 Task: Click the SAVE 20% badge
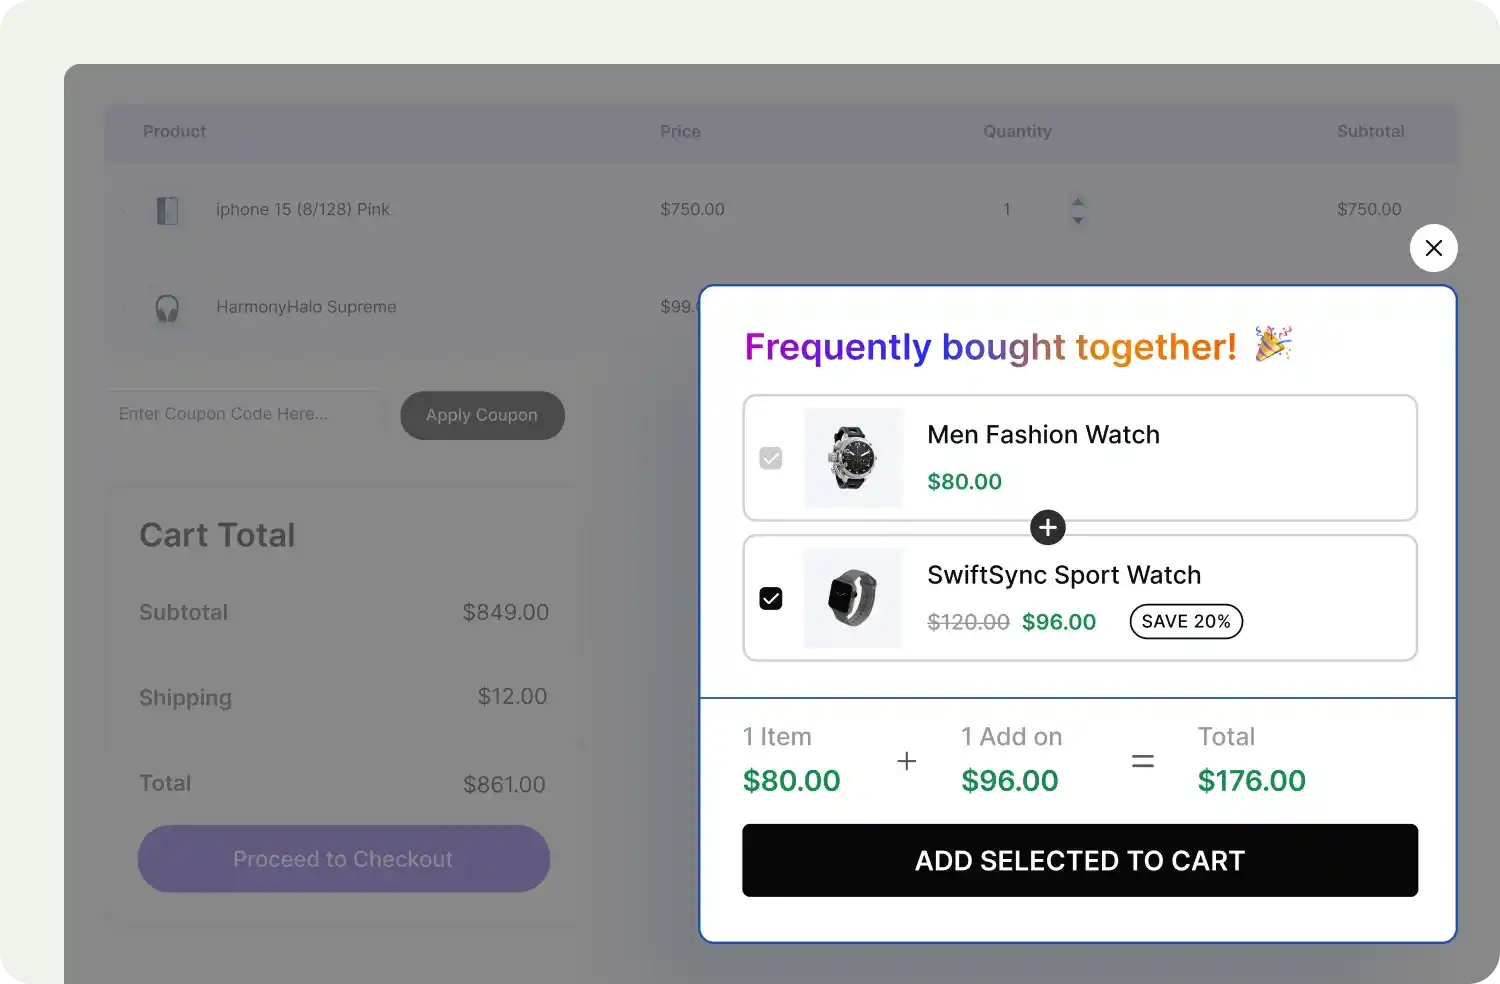1186,621
